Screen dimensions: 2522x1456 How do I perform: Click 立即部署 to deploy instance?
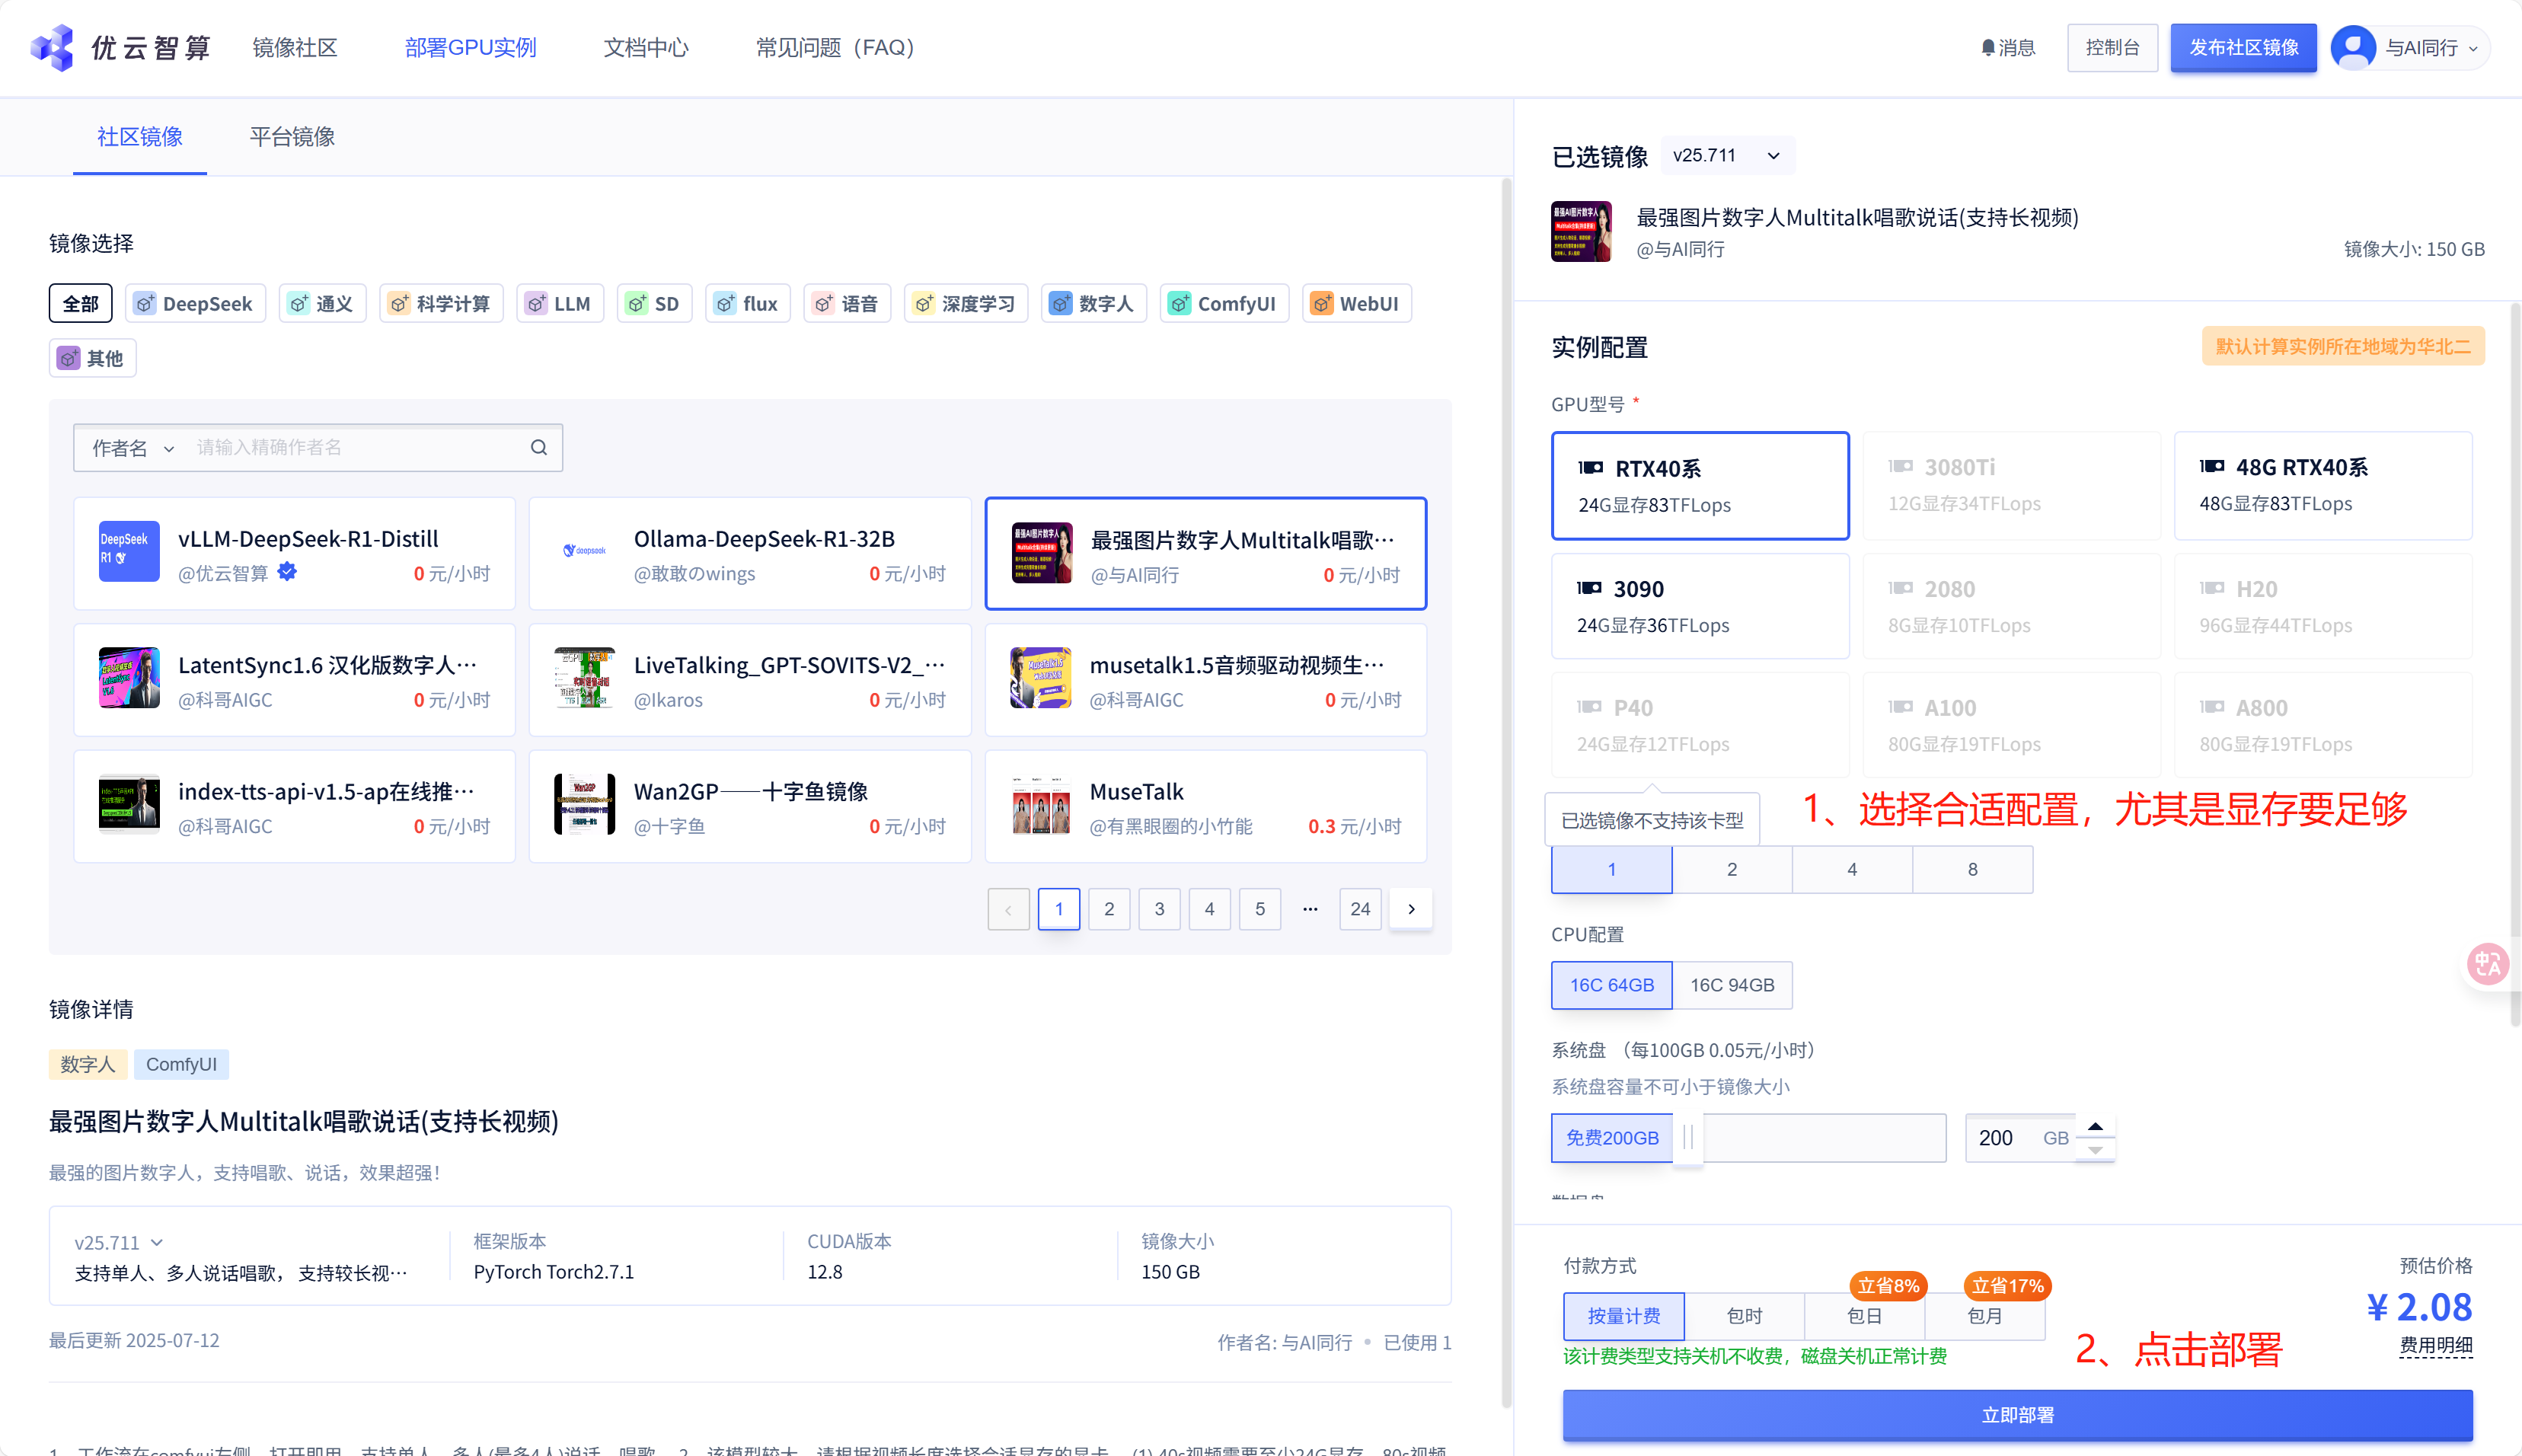[2017, 1415]
